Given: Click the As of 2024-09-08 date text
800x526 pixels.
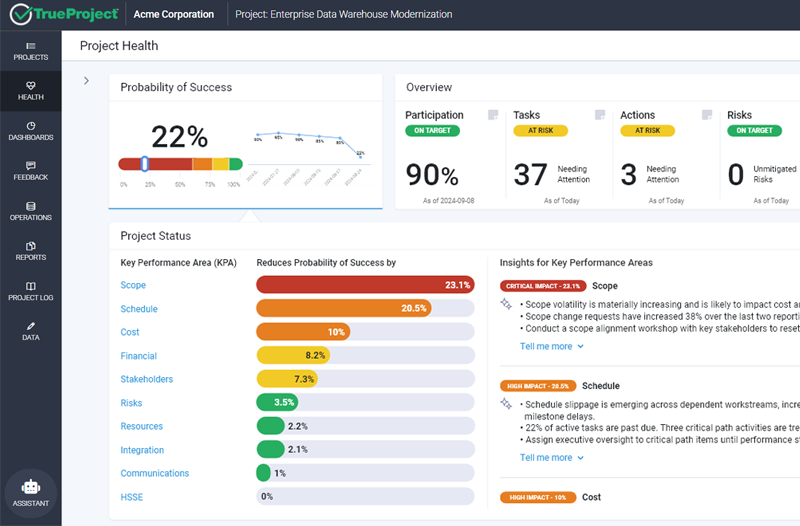Looking at the screenshot, I should 448,201.
